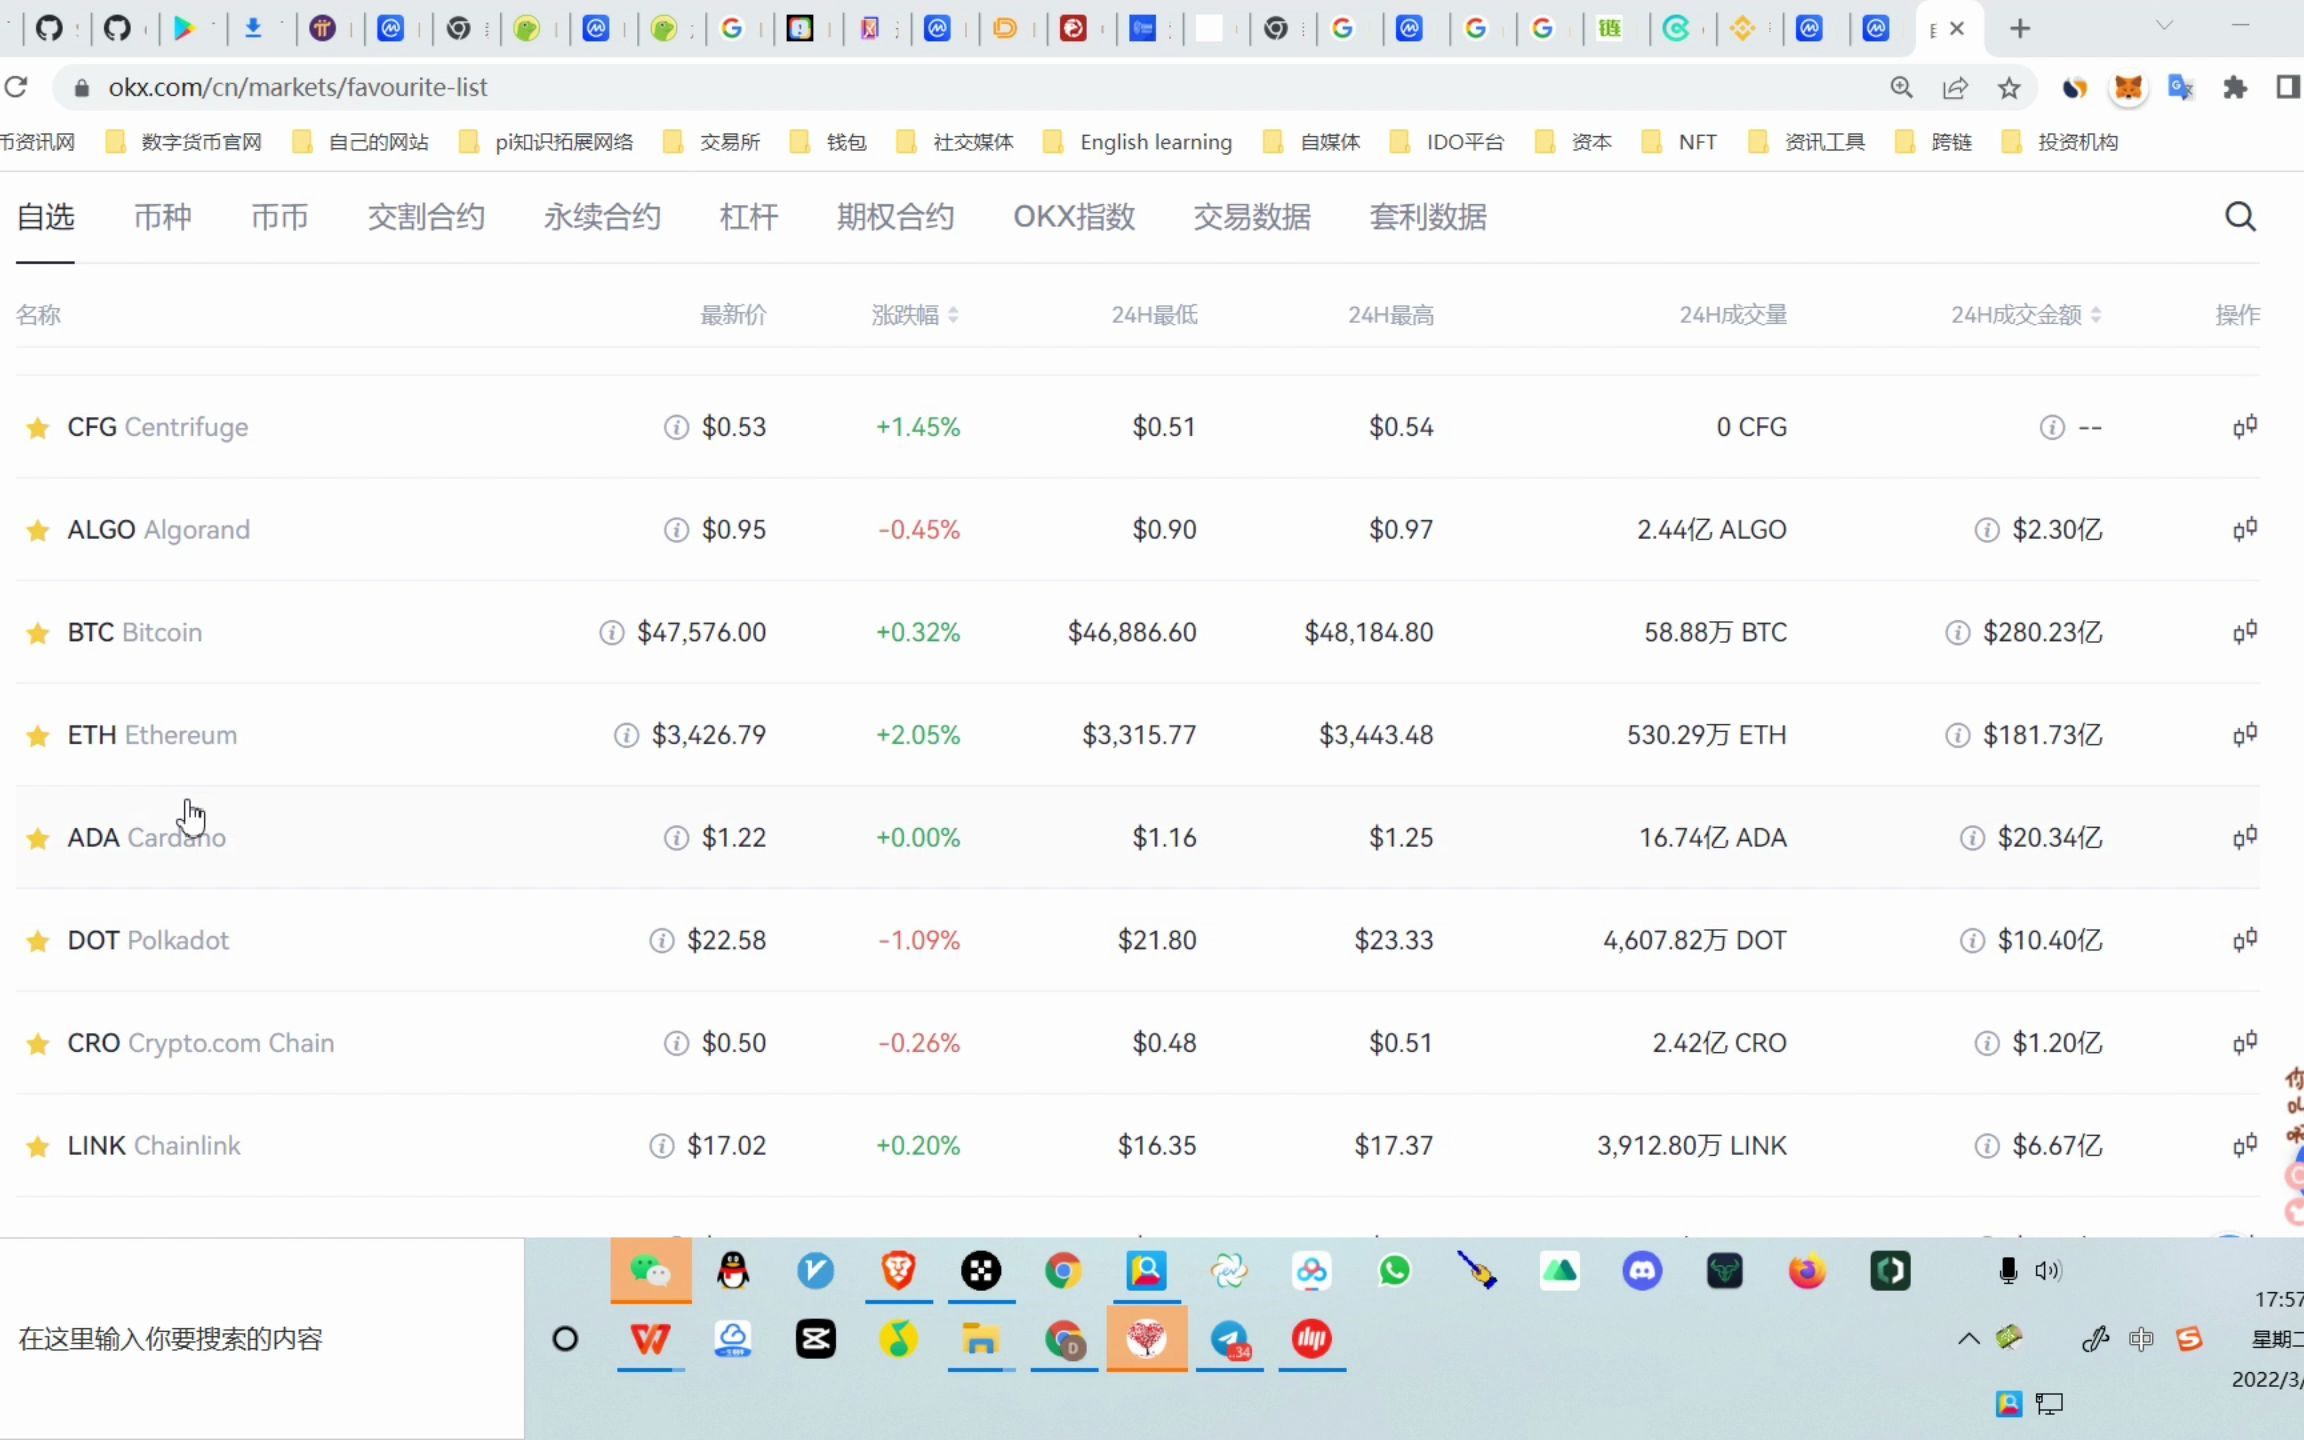Image resolution: width=2304 pixels, height=1440 pixels.
Task: Open the trade chart icon for DOT
Action: click(2245, 940)
